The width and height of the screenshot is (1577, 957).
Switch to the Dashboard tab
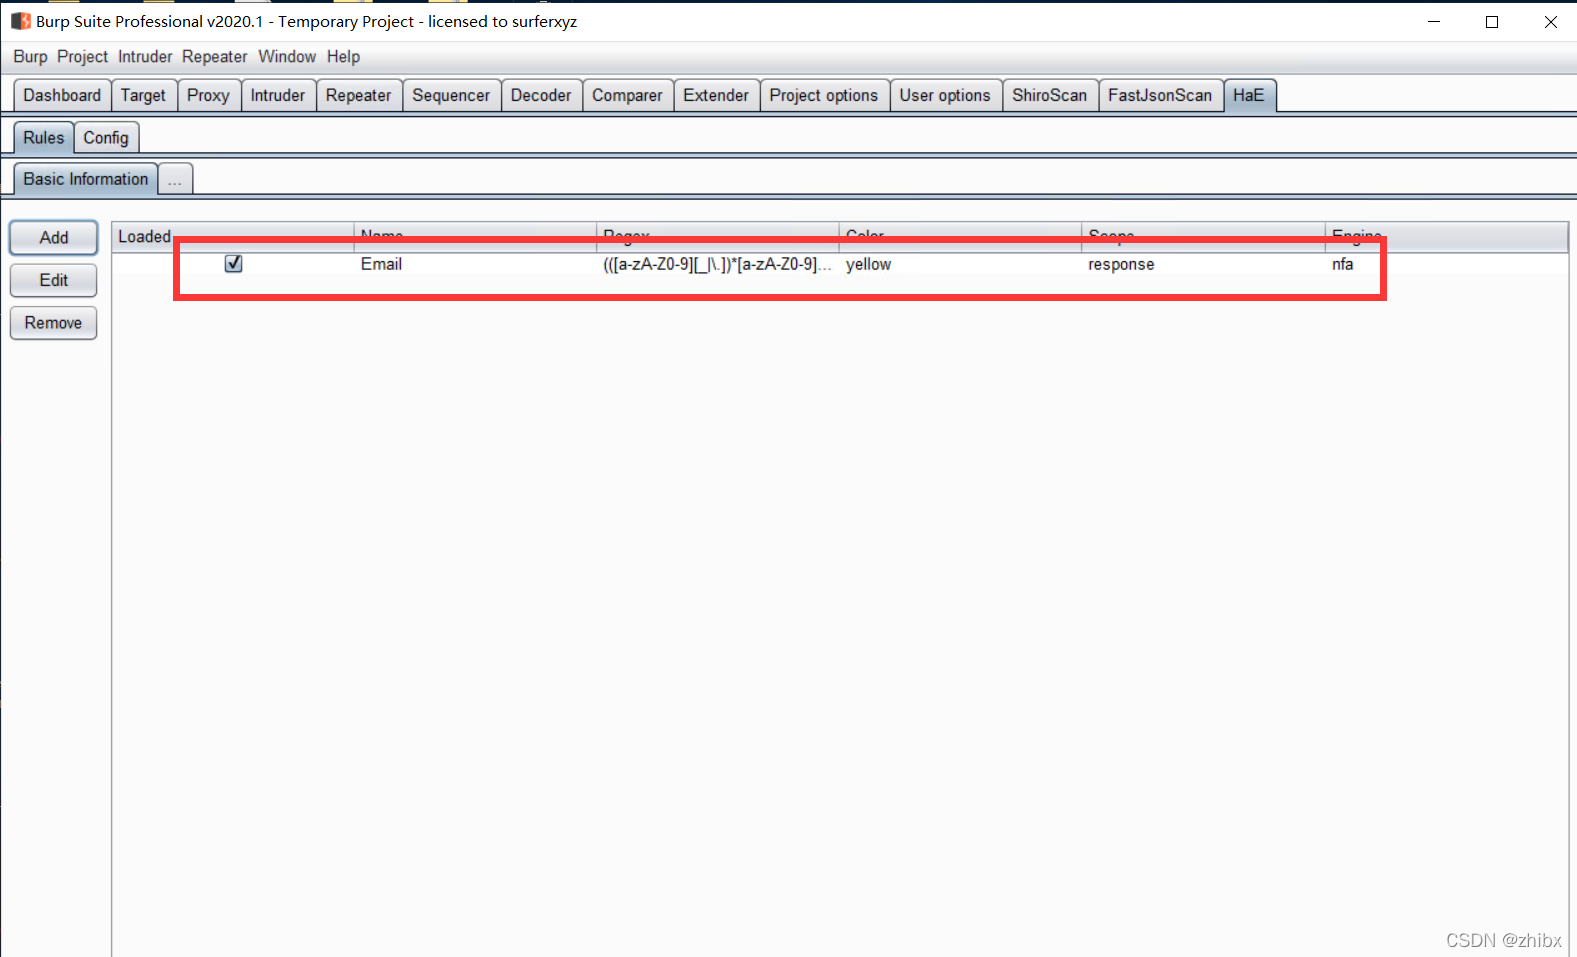click(x=62, y=95)
